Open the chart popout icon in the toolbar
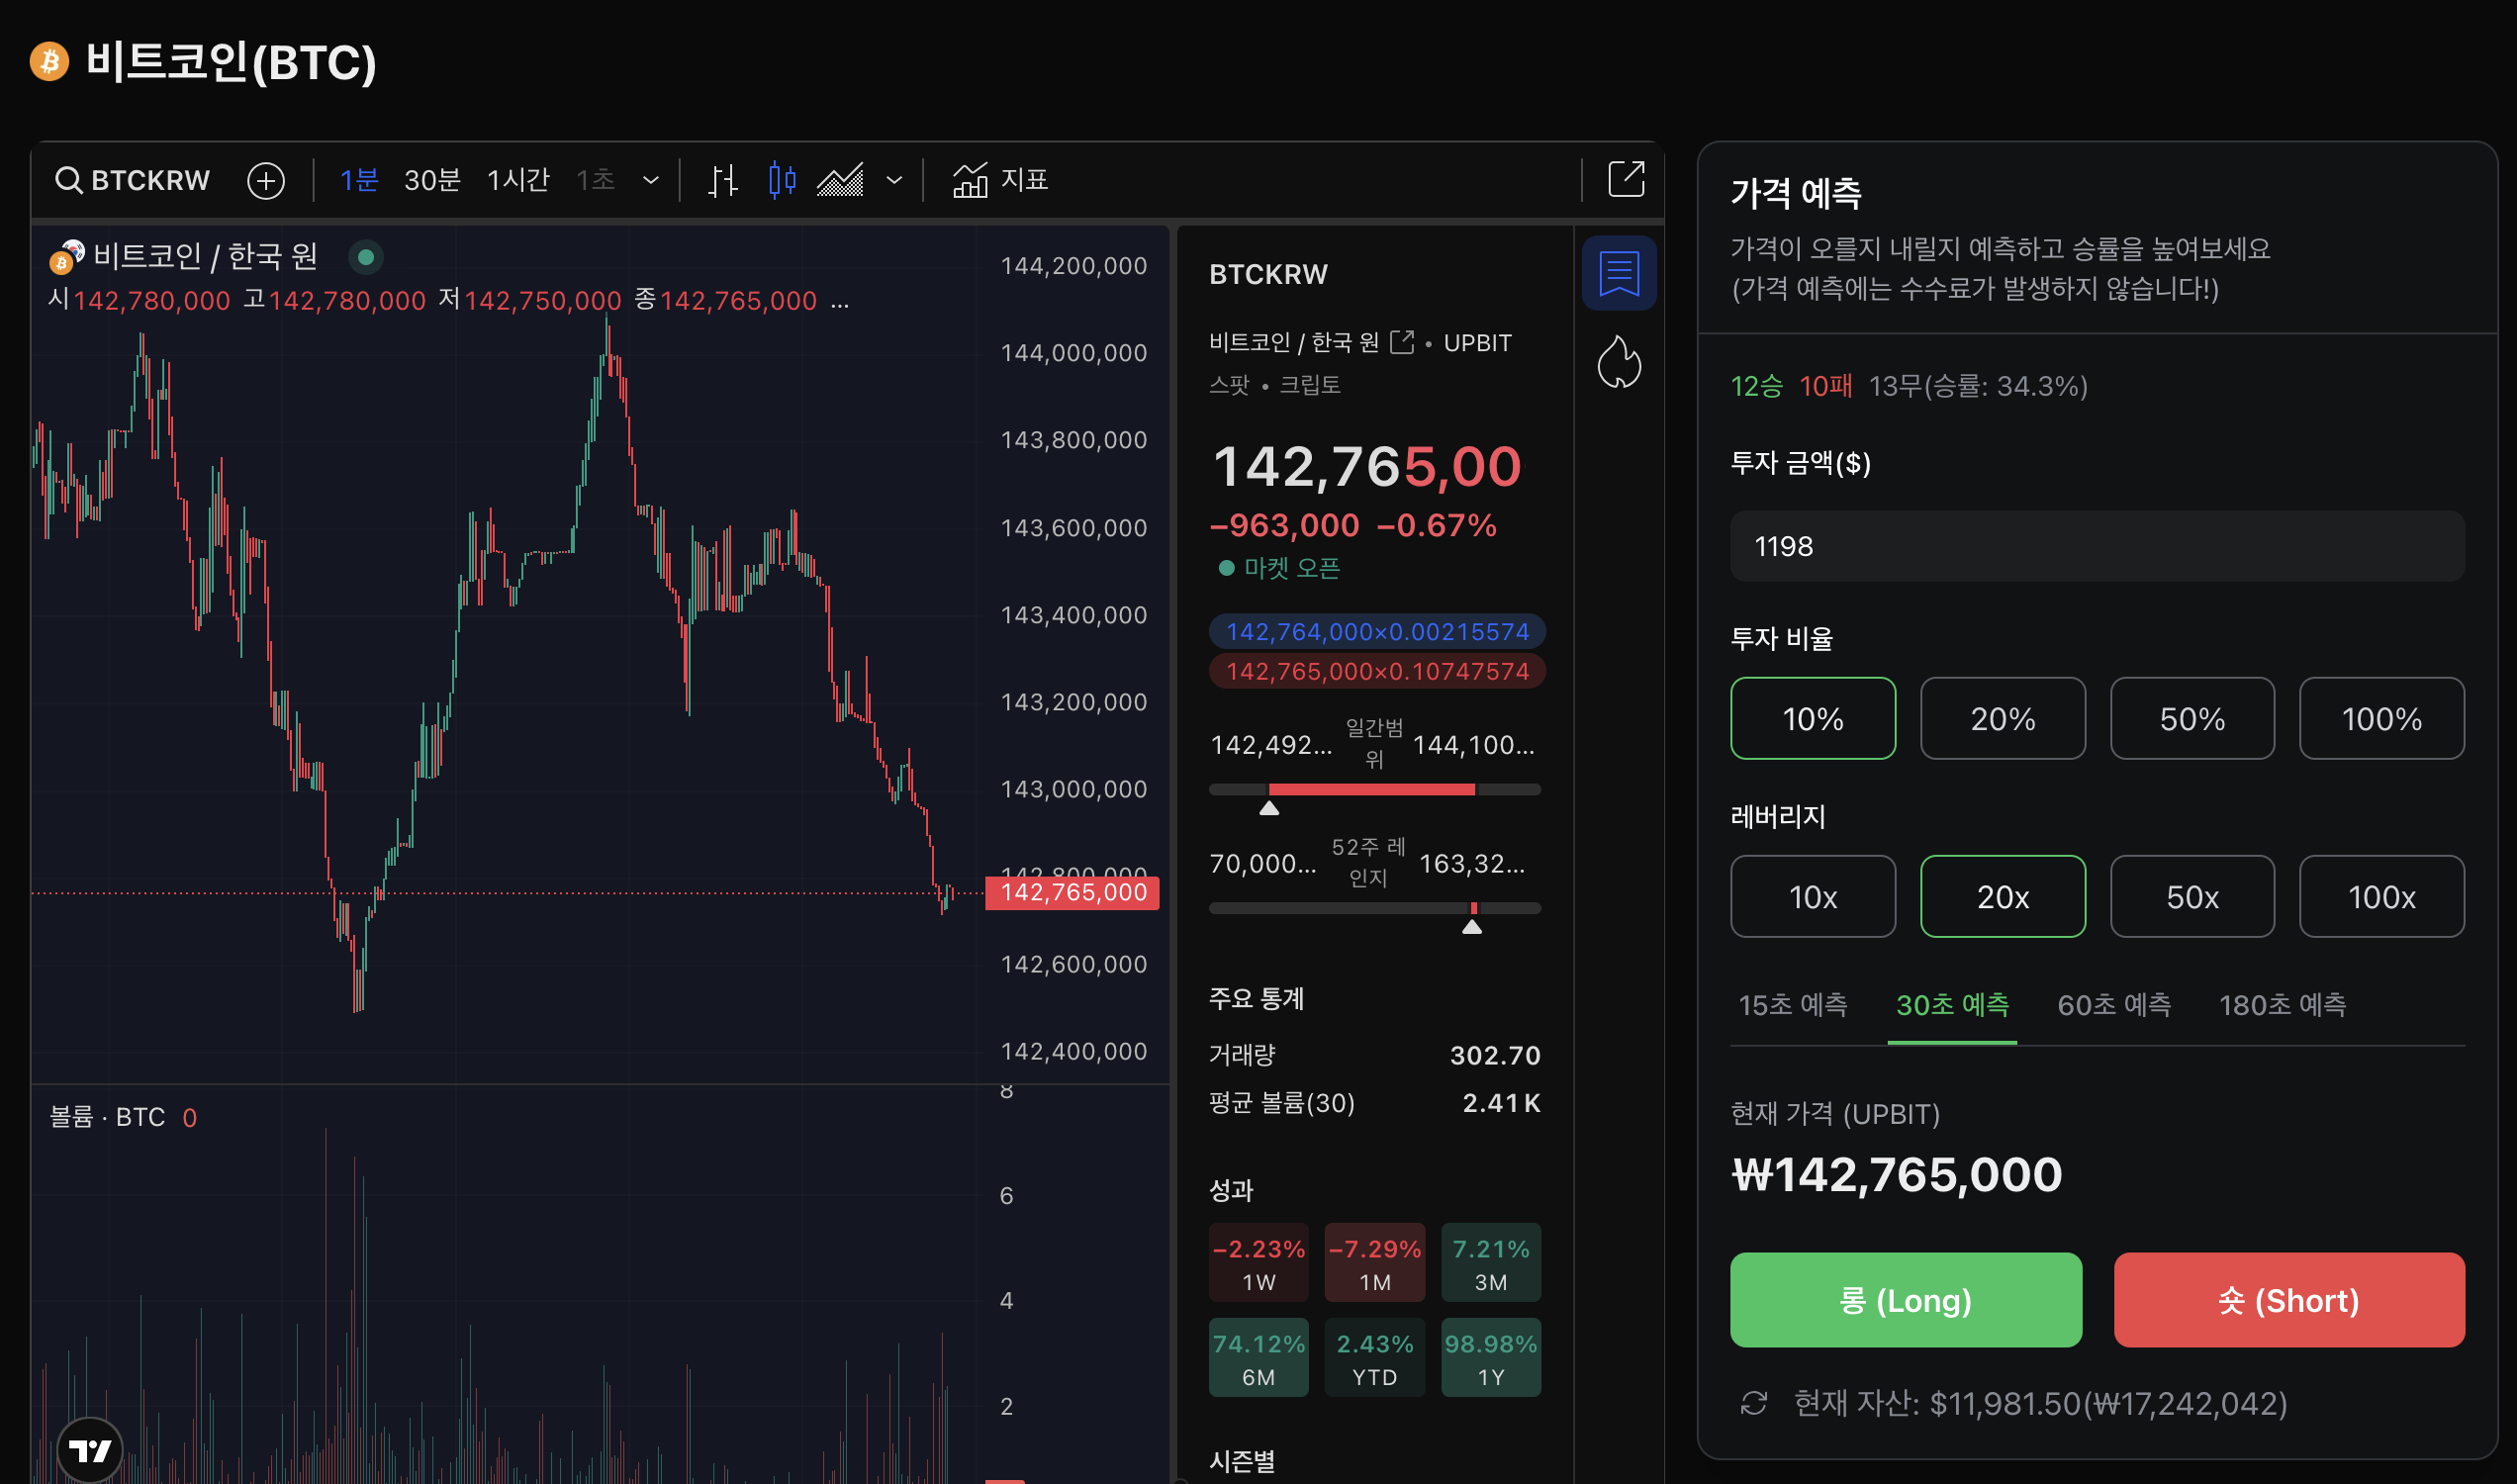 (x=1625, y=180)
